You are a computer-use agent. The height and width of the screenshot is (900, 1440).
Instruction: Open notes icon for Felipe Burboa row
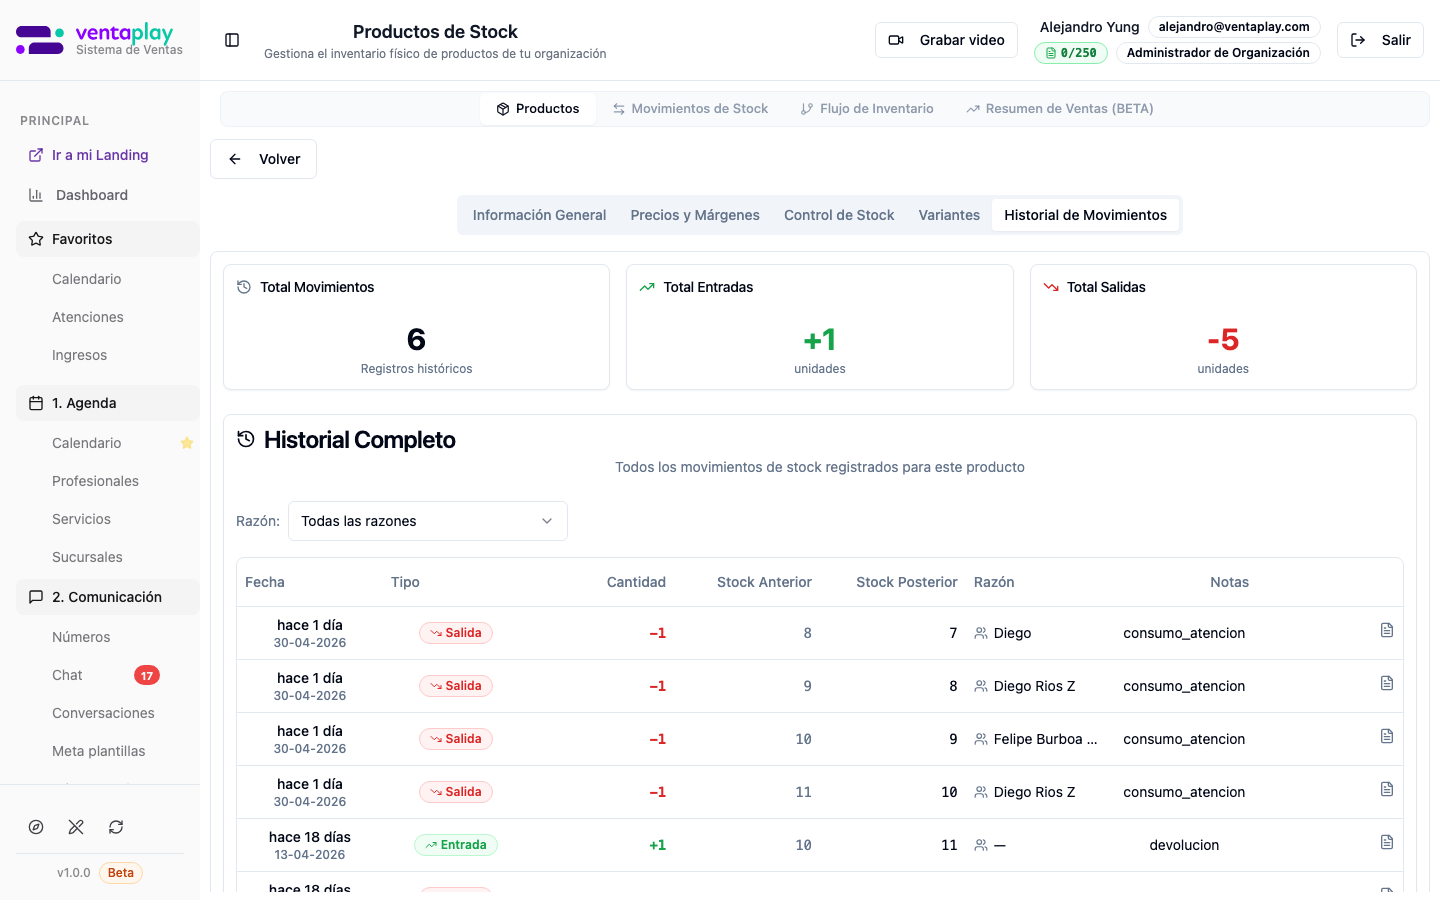[1387, 736]
